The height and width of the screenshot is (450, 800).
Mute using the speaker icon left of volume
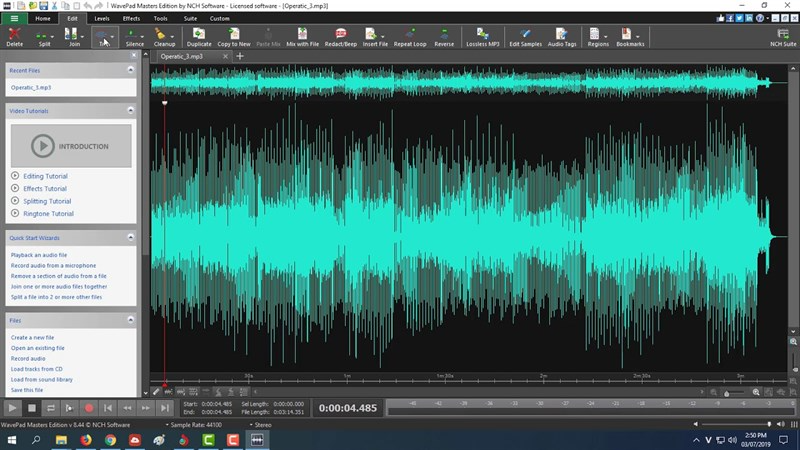(695, 424)
